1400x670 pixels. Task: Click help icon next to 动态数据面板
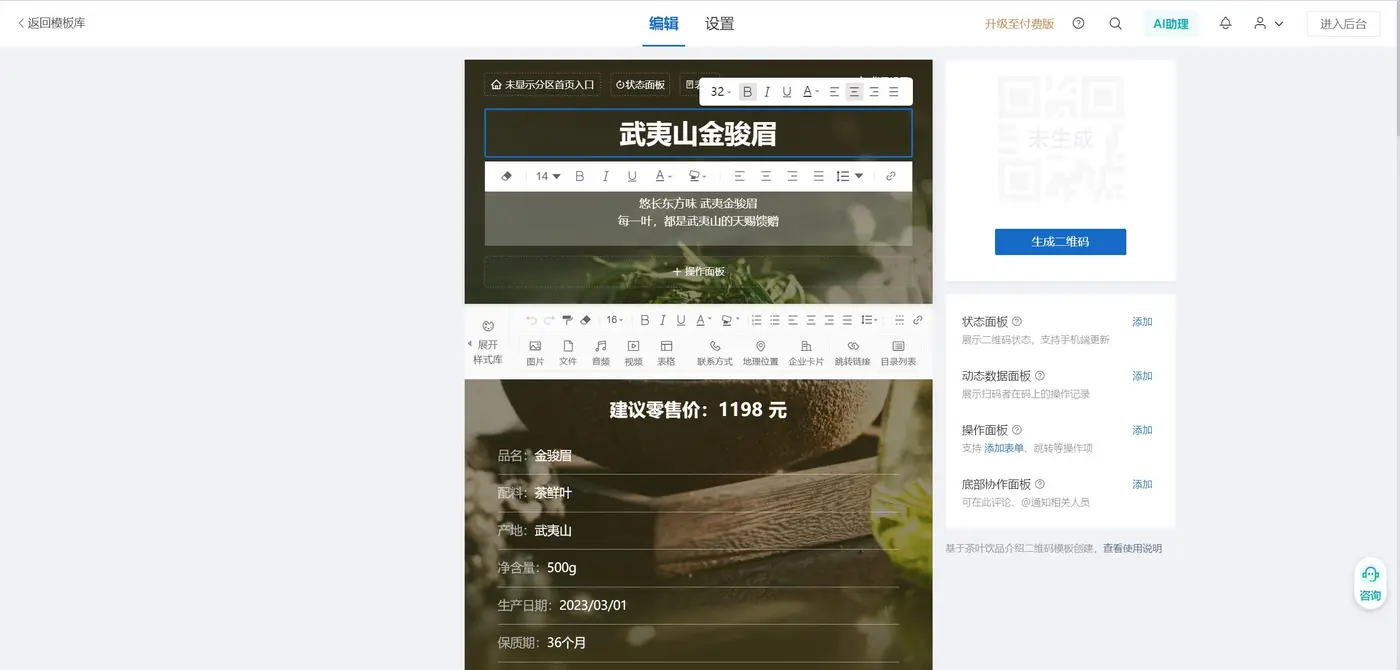point(1040,376)
